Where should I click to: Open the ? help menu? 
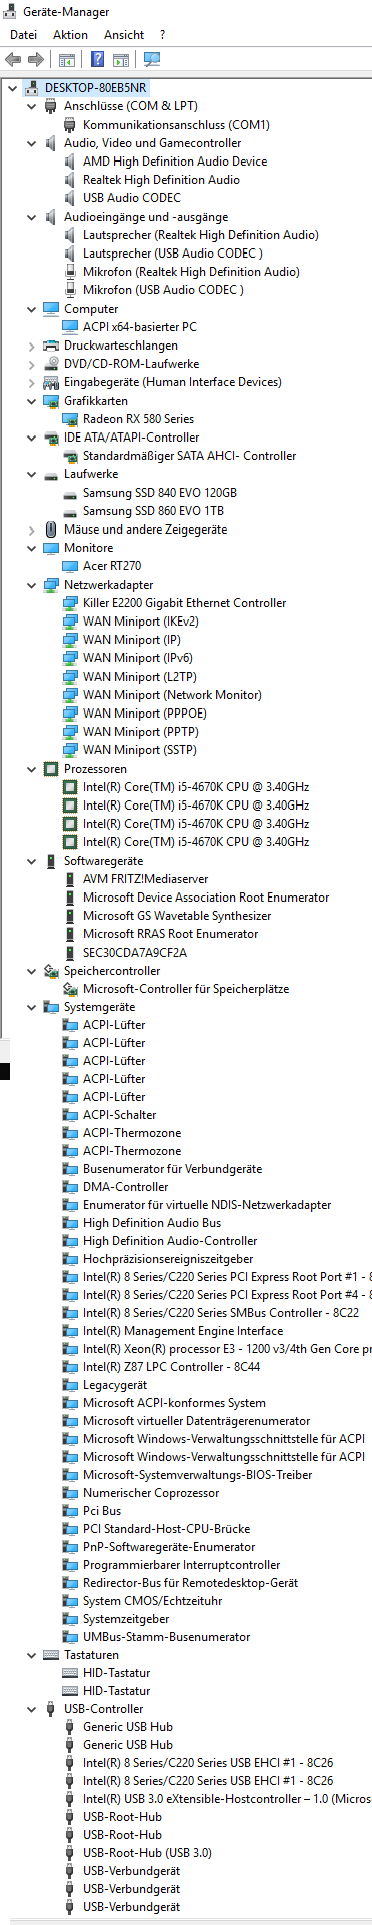click(x=162, y=35)
